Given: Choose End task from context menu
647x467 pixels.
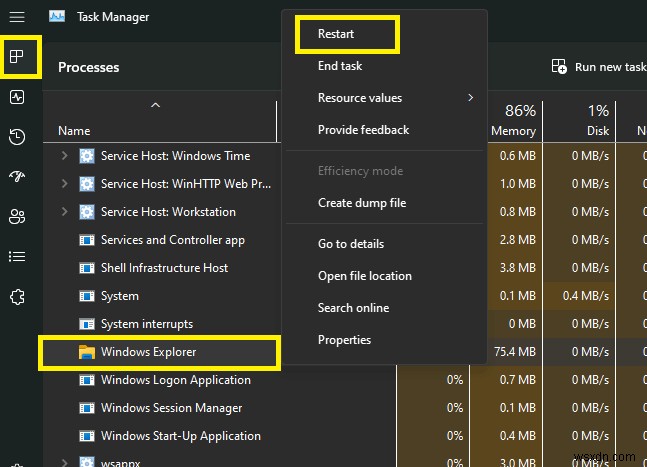Looking at the screenshot, I should tap(340, 66).
